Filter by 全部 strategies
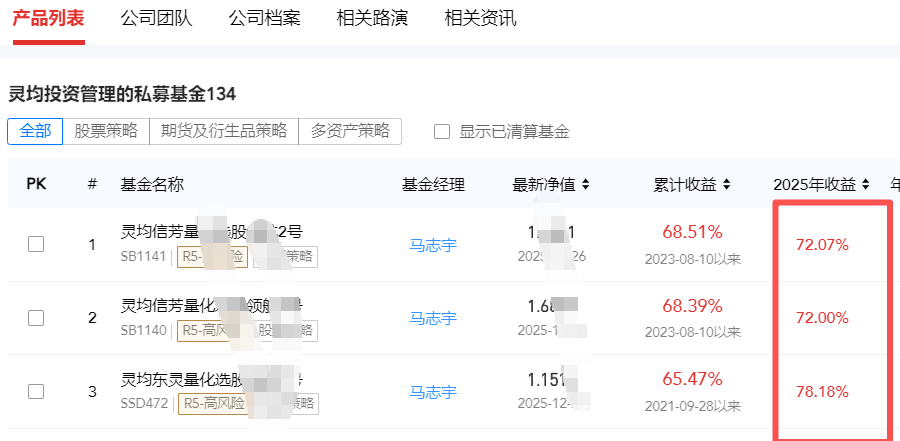 (x=35, y=131)
